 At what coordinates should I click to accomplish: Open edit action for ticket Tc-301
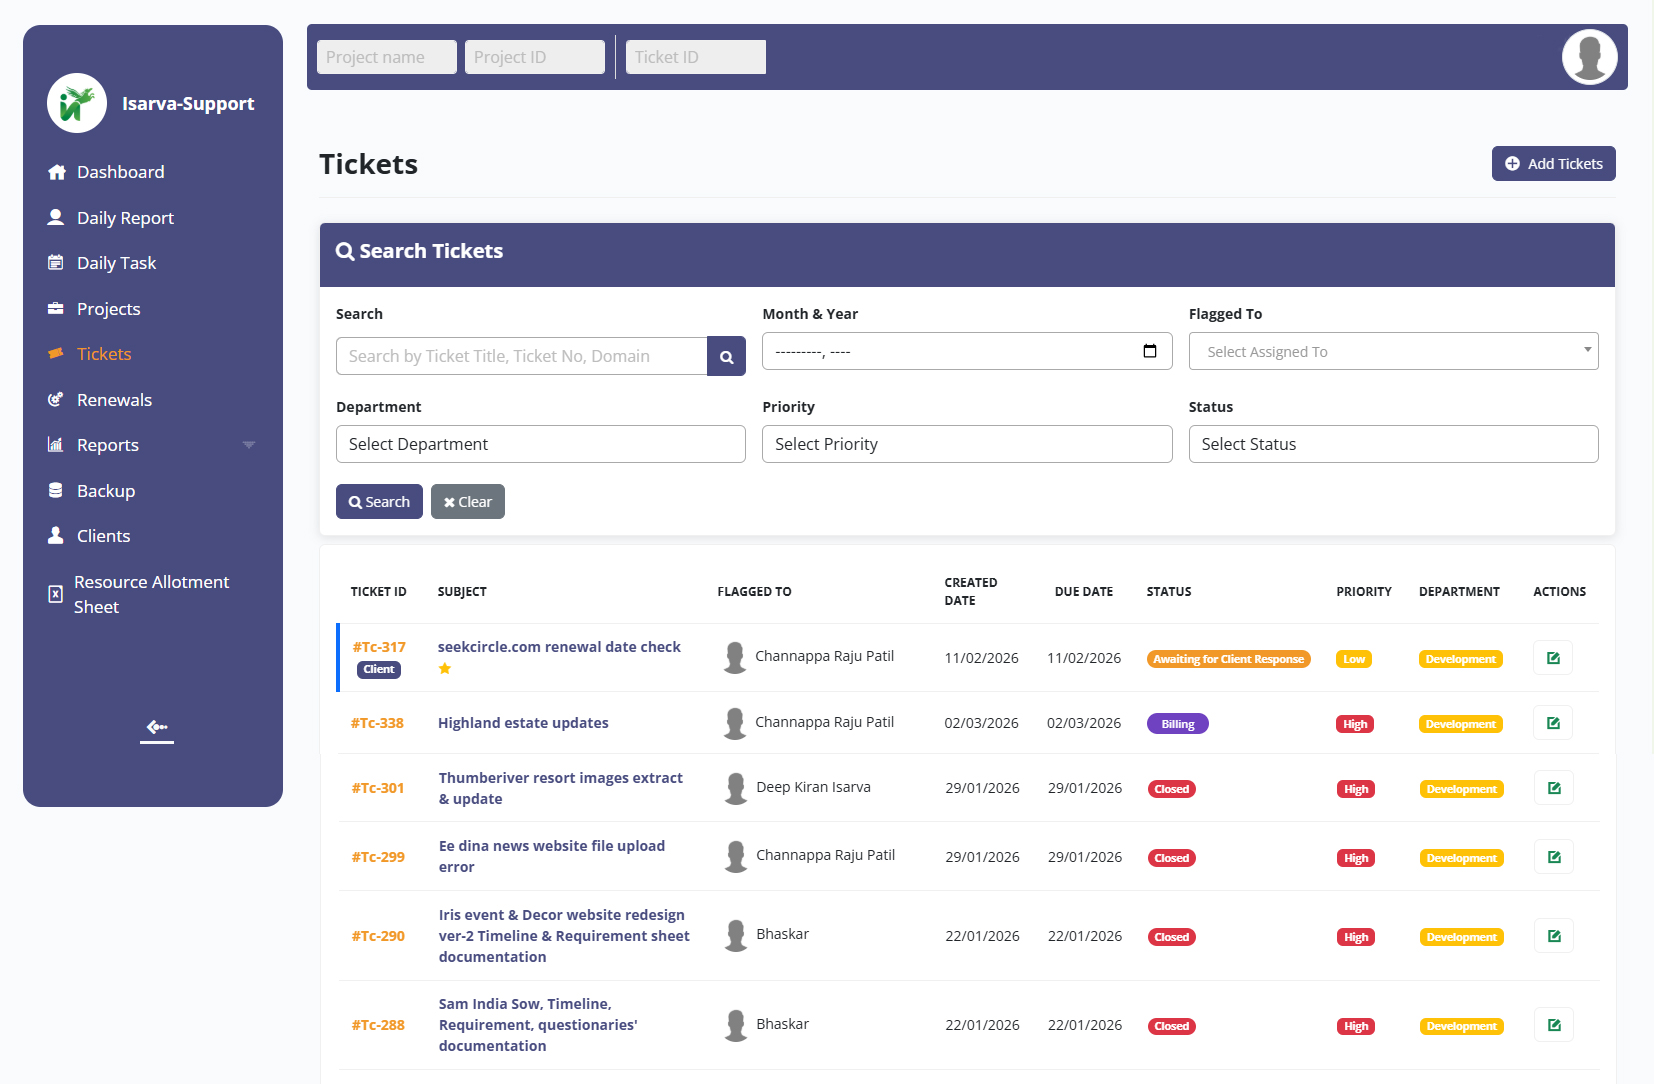coord(1553,788)
